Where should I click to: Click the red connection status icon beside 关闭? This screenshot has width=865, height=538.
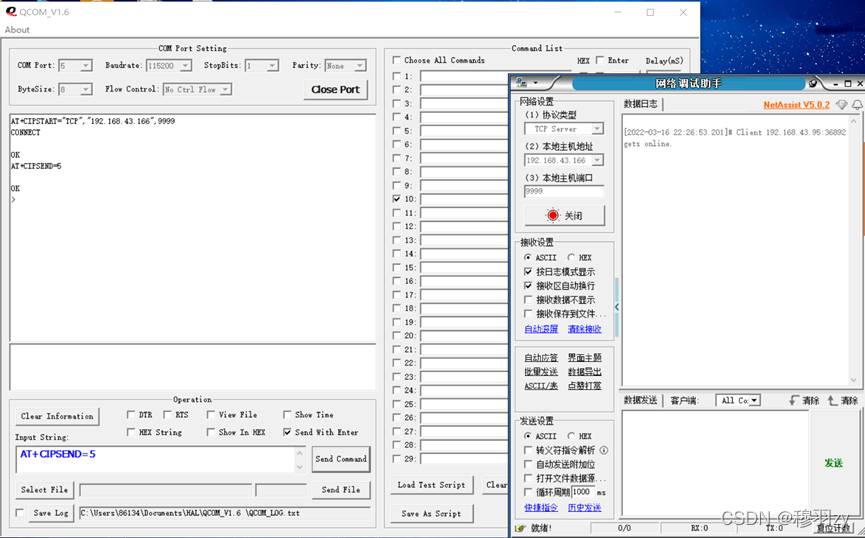553,215
